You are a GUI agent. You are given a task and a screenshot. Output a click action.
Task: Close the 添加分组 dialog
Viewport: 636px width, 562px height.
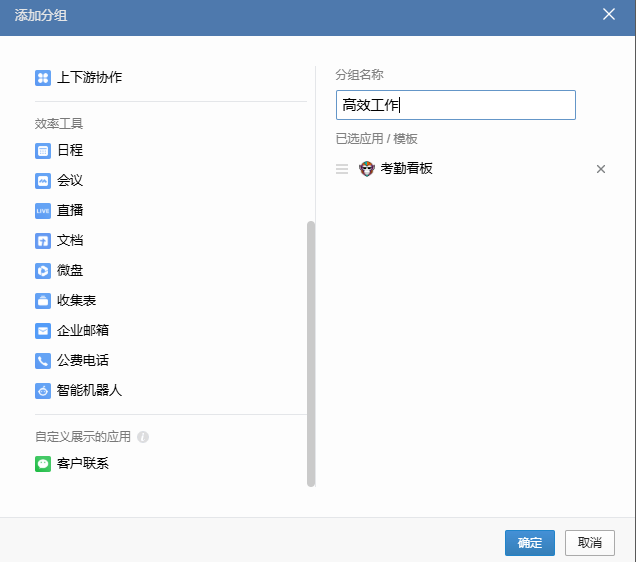tap(609, 14)
